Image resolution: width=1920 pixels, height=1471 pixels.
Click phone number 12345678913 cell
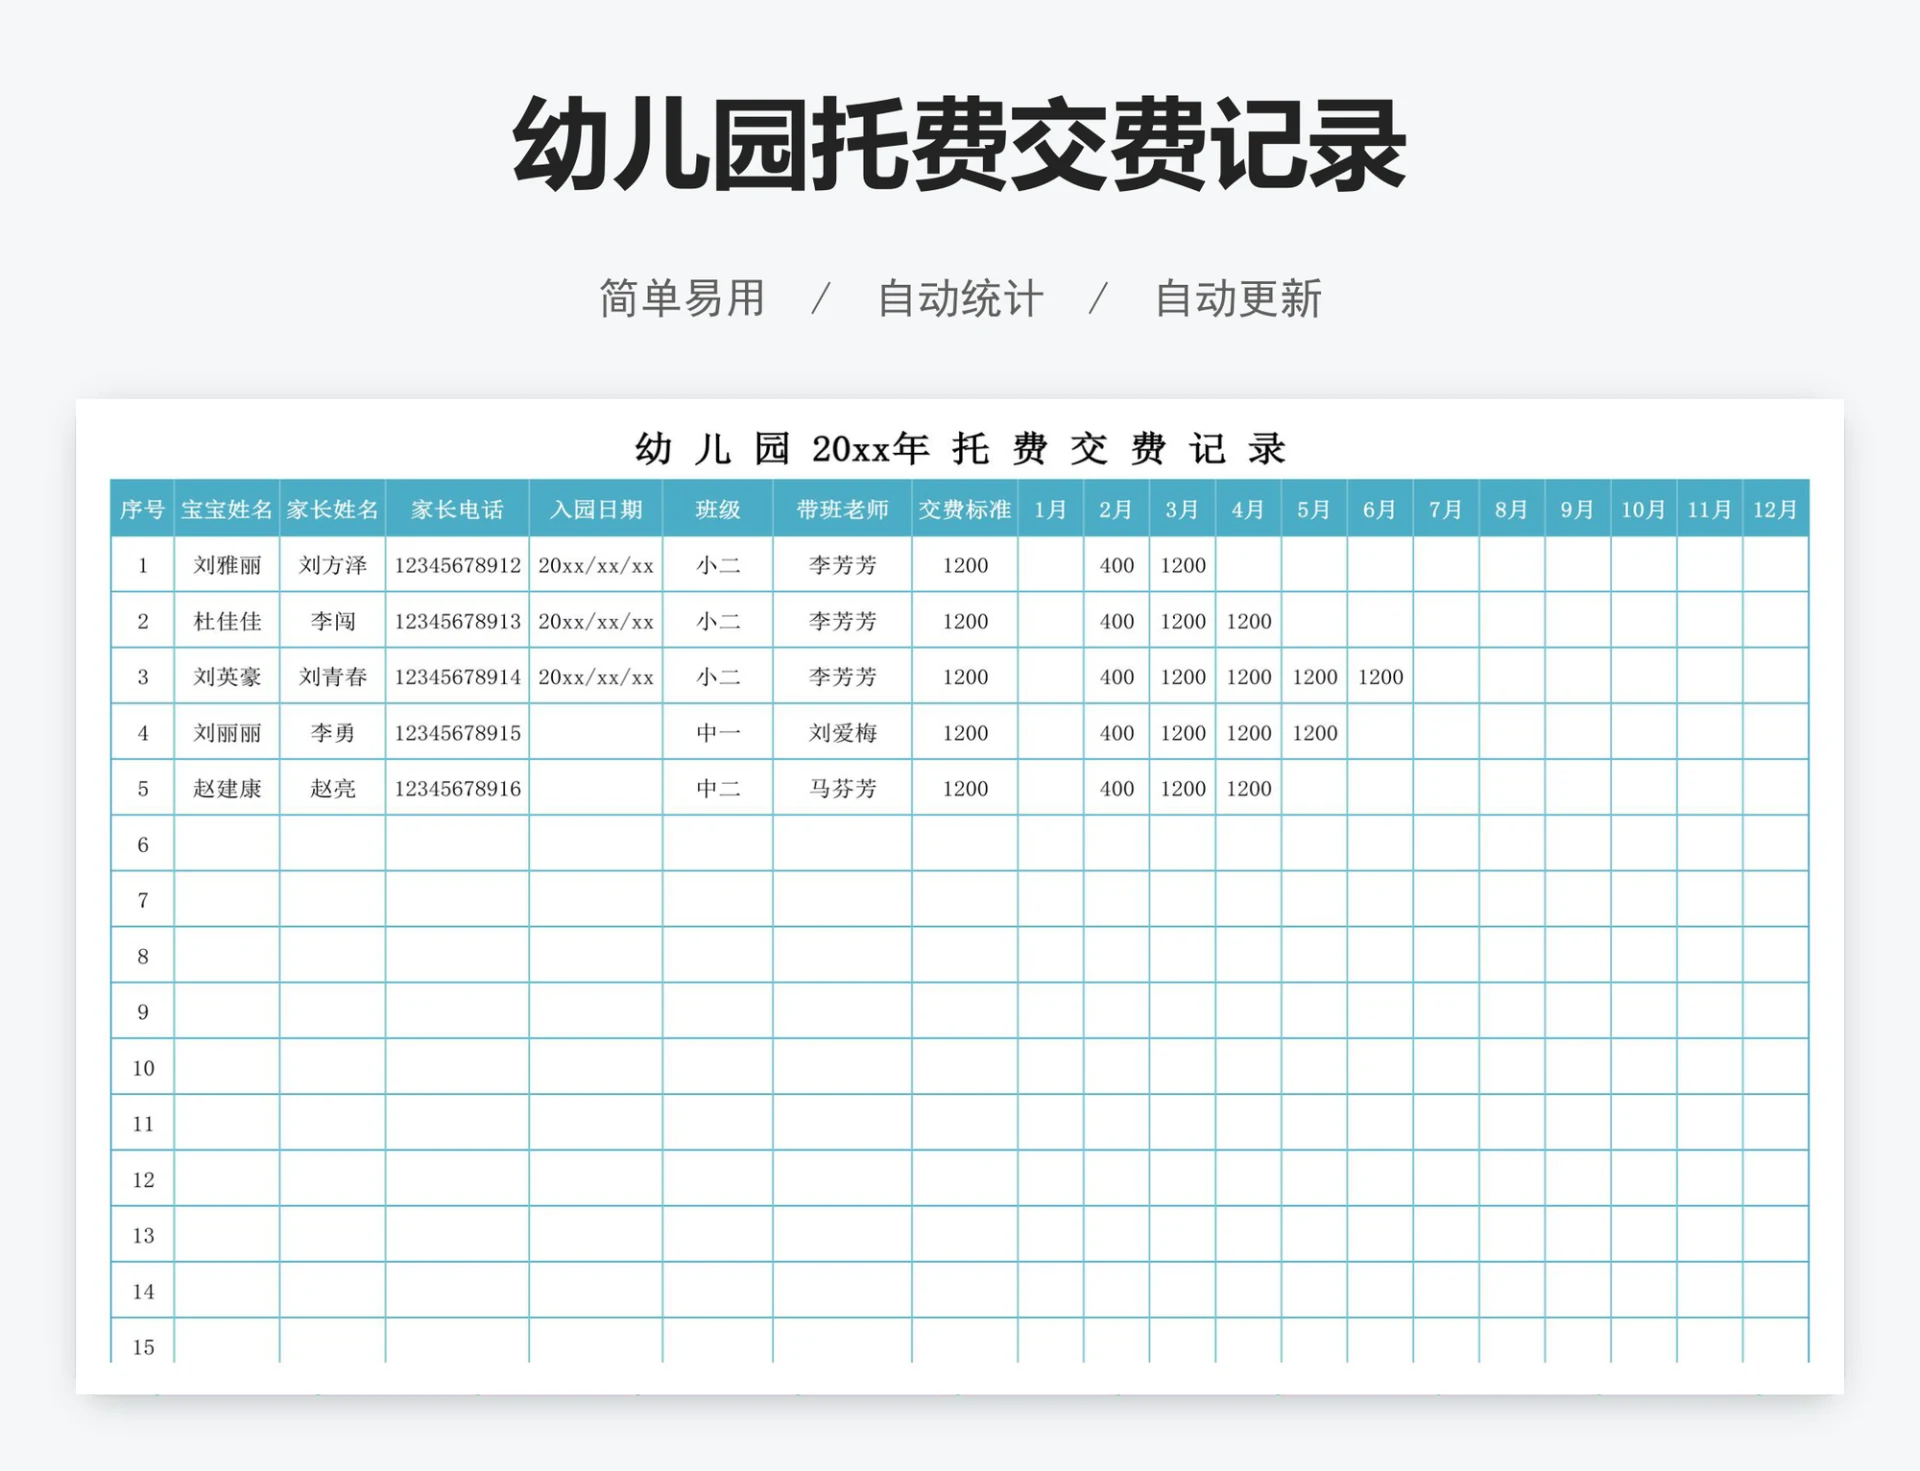click(457, 621)
